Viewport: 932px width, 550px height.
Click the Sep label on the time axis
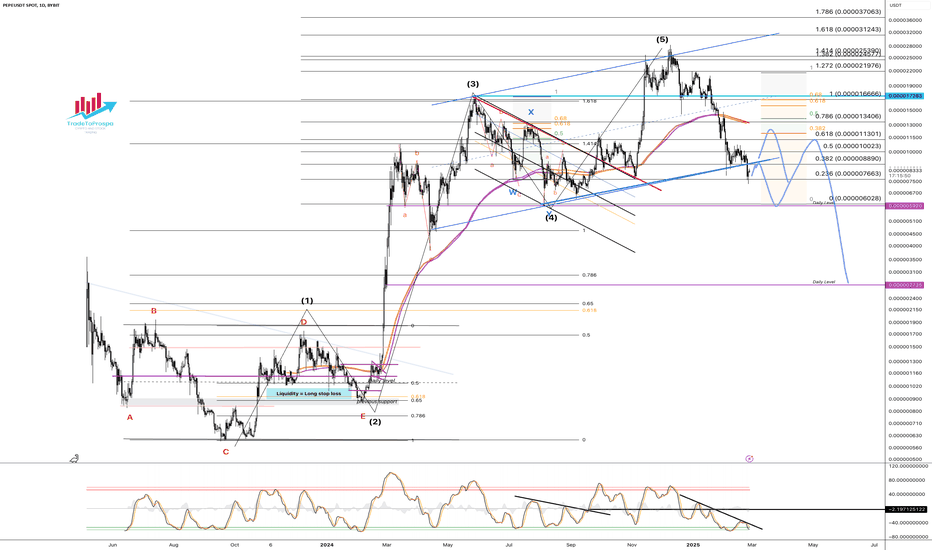click(x=571, y=544)
